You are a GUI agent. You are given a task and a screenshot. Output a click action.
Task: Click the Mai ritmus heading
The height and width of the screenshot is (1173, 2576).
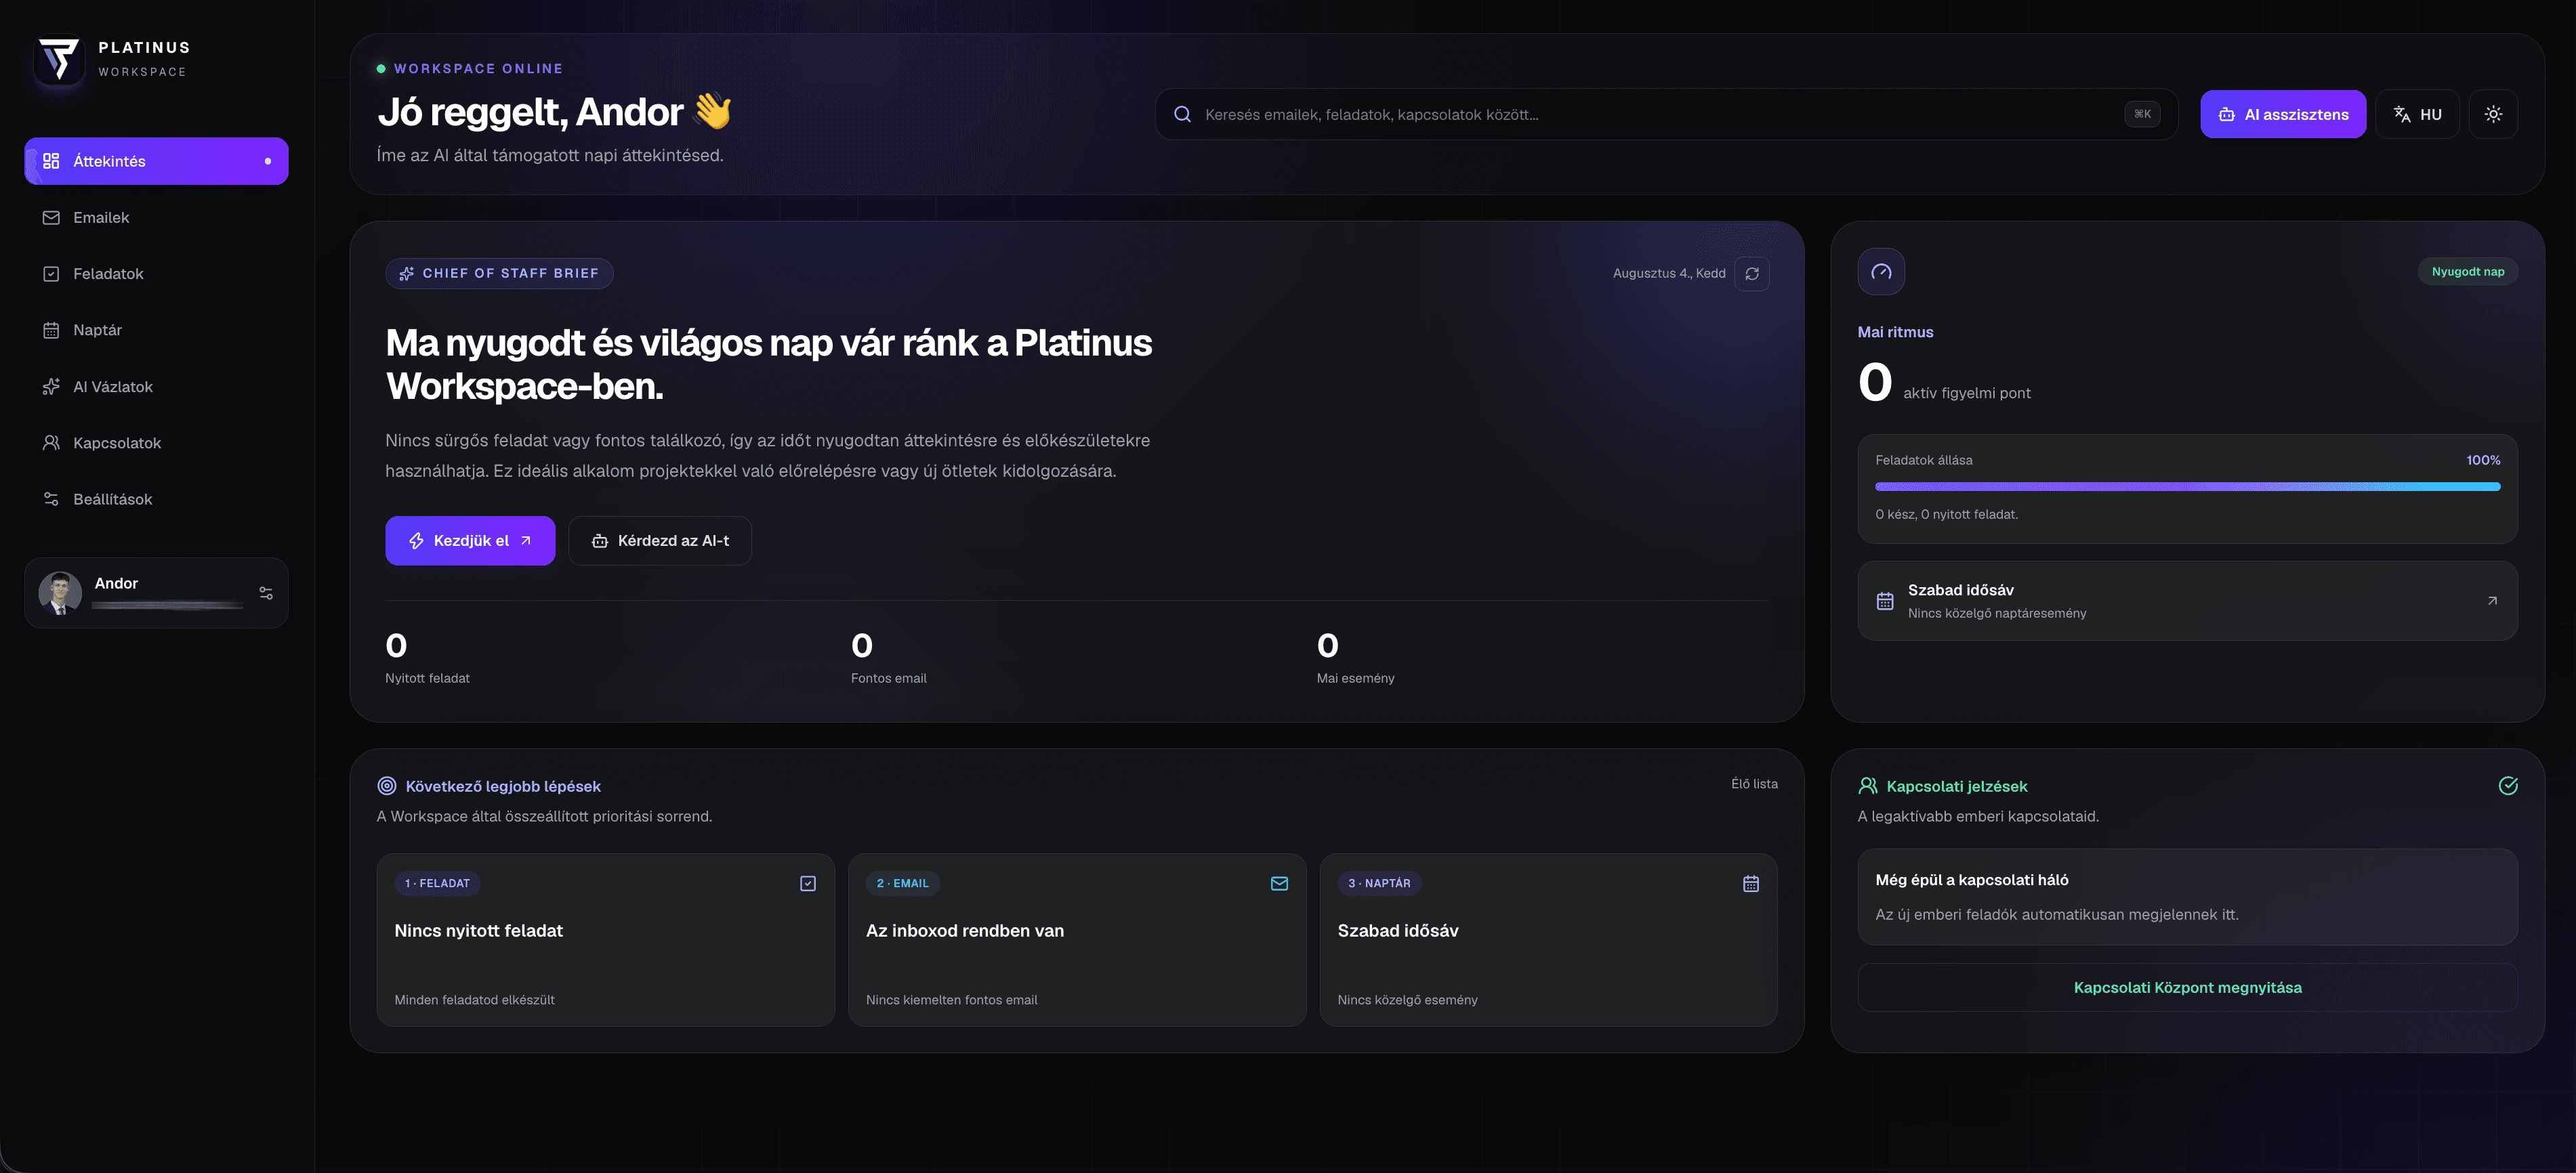[1895, 332]
